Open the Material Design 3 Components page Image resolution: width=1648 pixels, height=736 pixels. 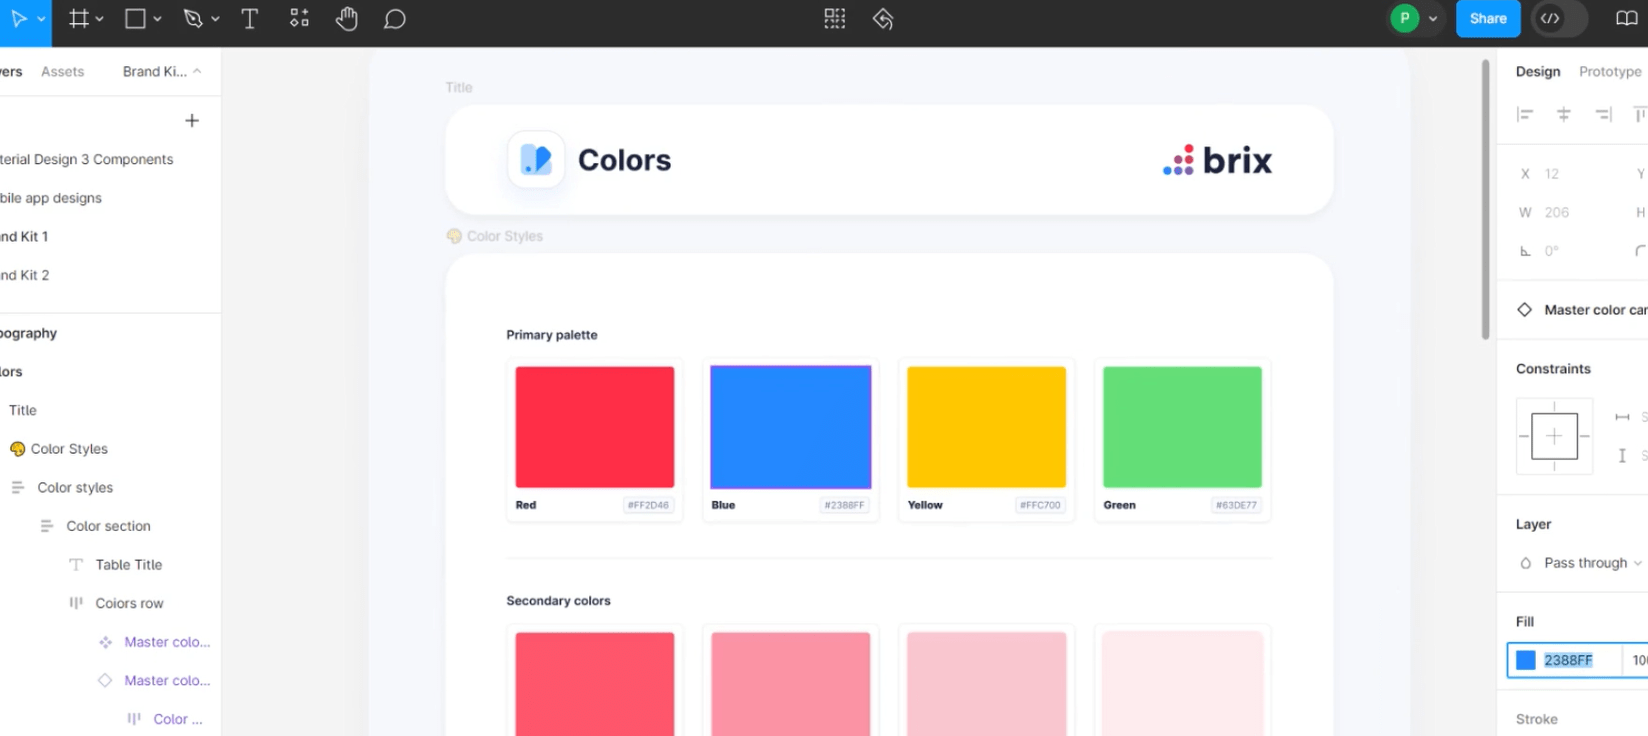click(87, 159)
